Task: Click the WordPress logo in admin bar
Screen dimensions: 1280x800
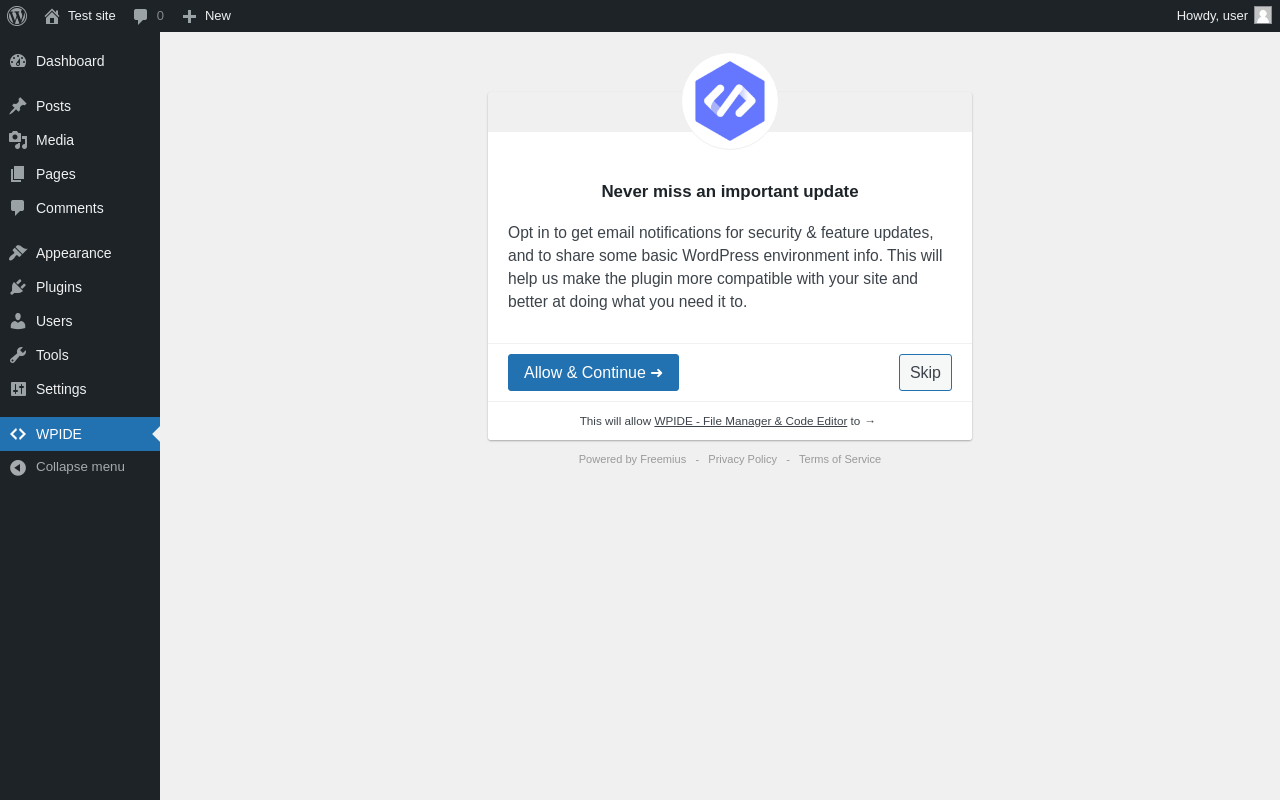Action: coord(17,16)
